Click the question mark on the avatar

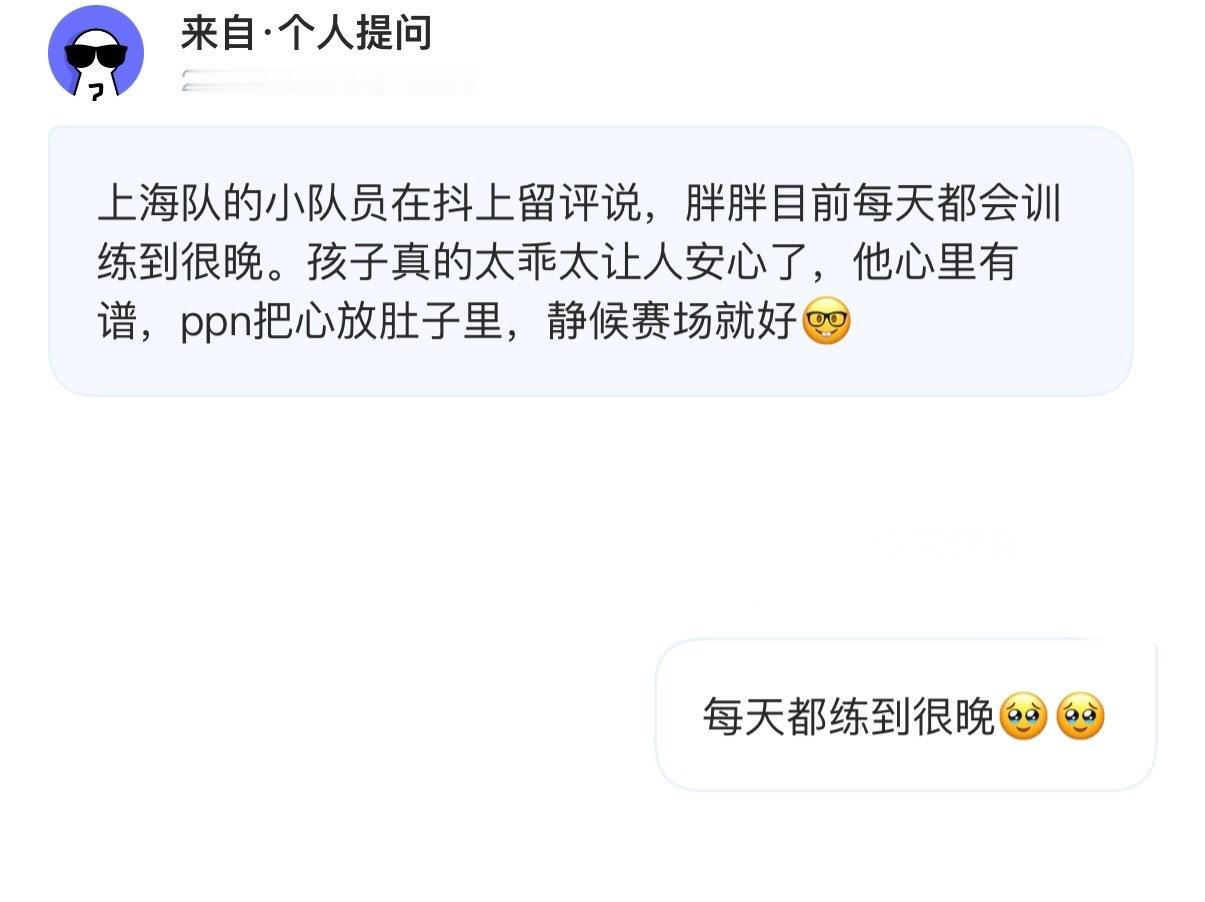click(96, 92)
